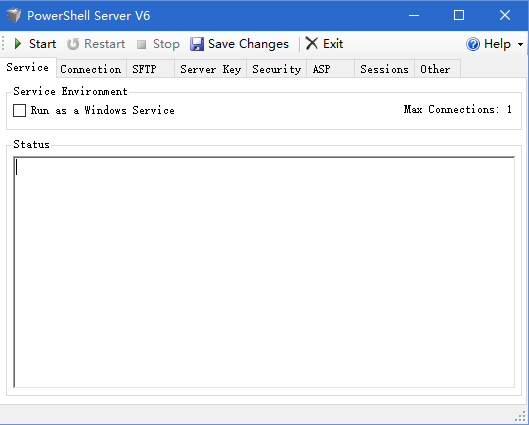Click the Save Changes floppy disk icon

(197, 44)
